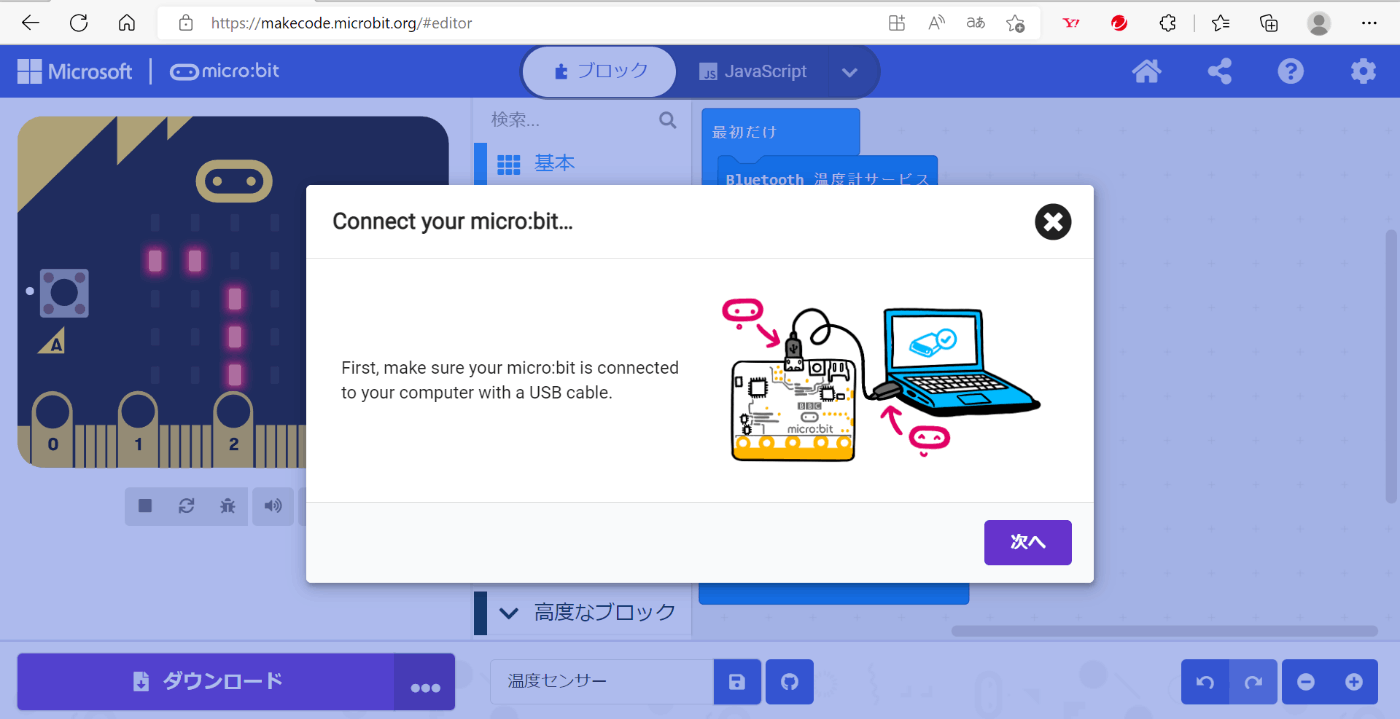Open browser favorites list
This screenshot has width=1400, height=719.
pos(1221,22)
